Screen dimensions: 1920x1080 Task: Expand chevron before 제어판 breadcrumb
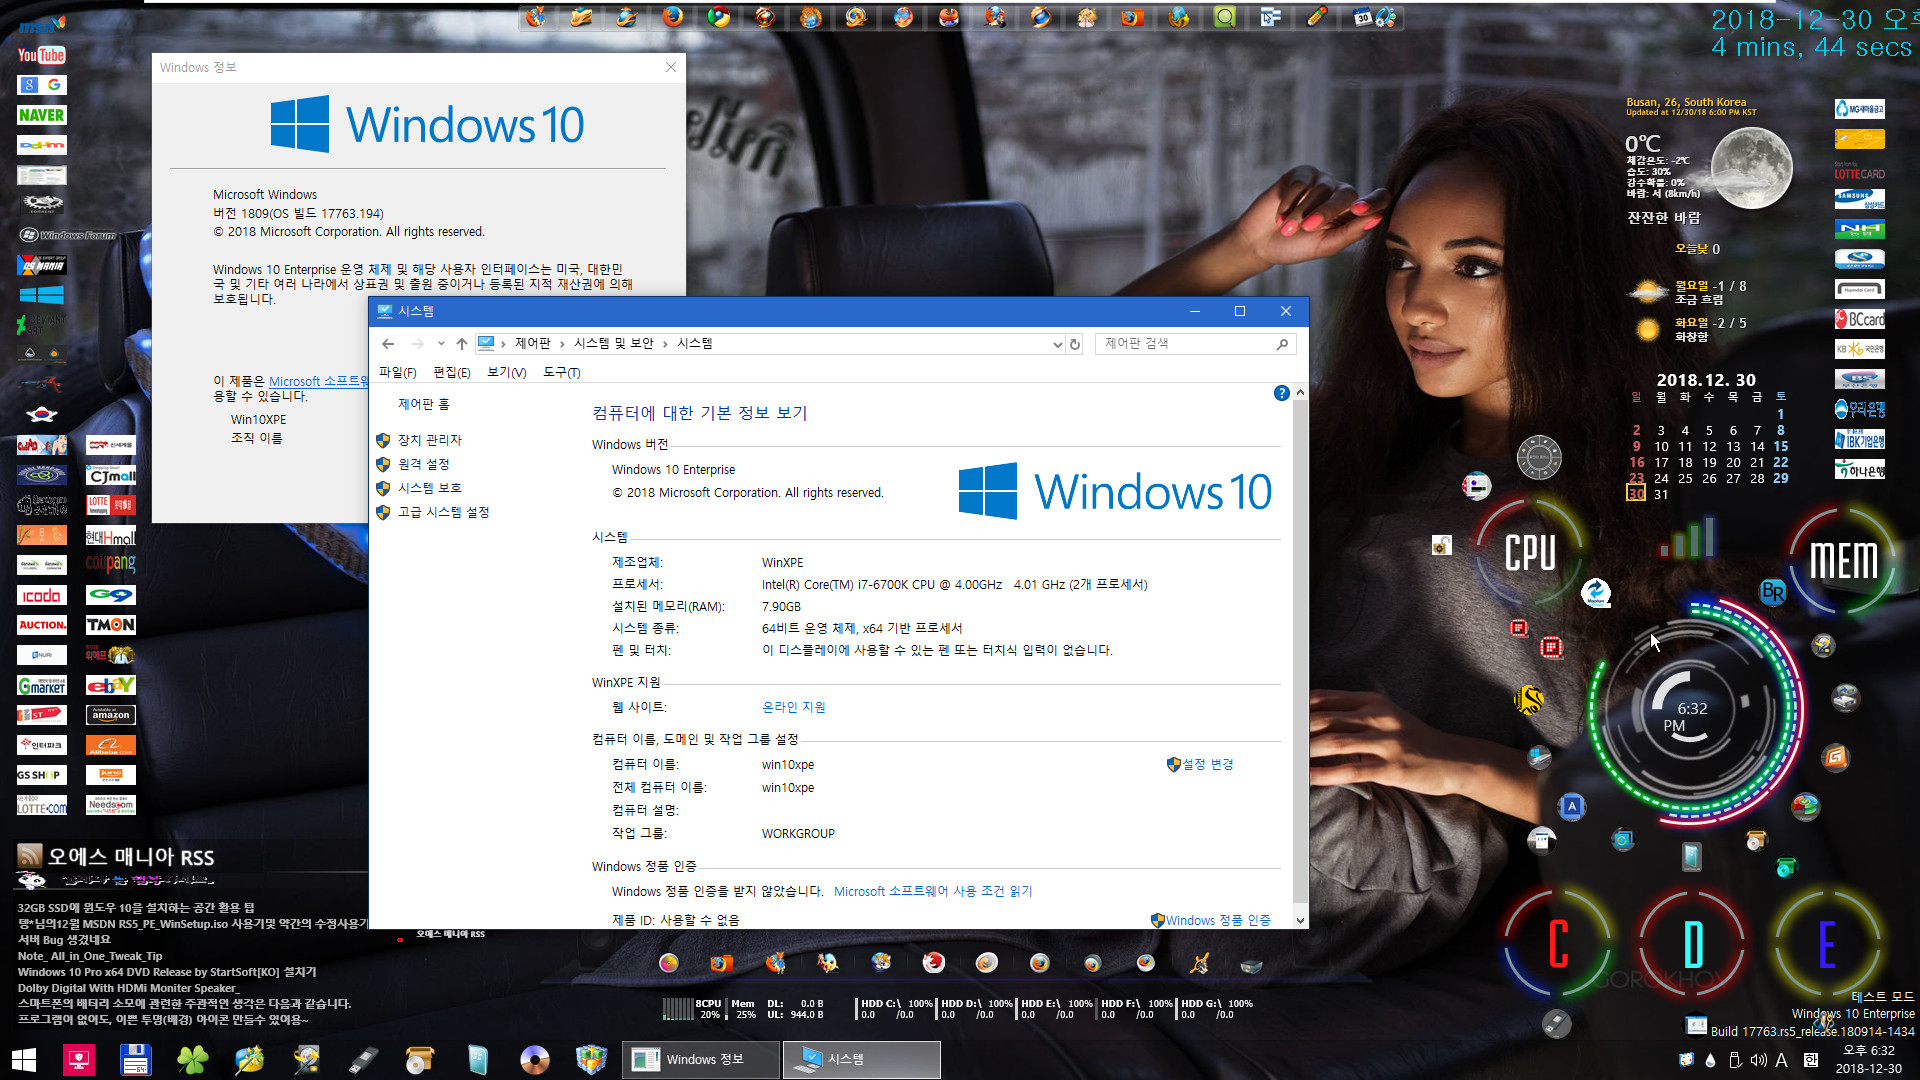pyautogui.click(x=503, y=344)
